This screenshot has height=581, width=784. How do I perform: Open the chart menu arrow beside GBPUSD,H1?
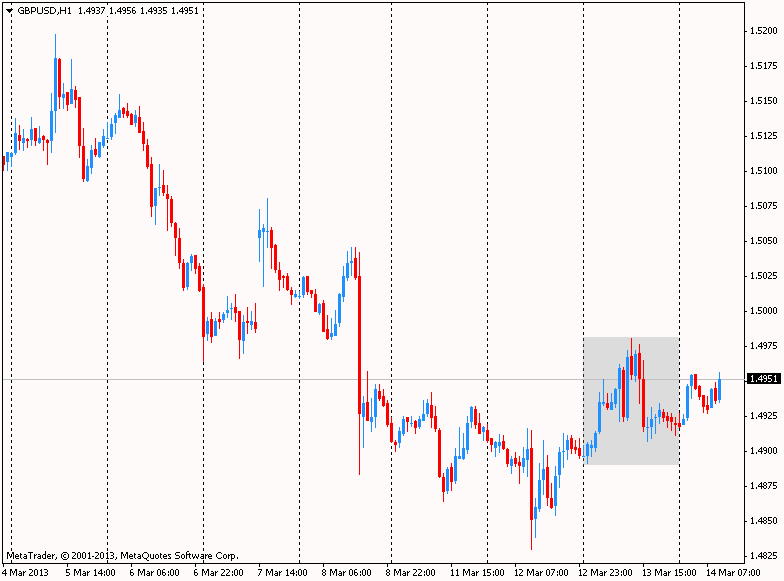(x=9, y=10)
